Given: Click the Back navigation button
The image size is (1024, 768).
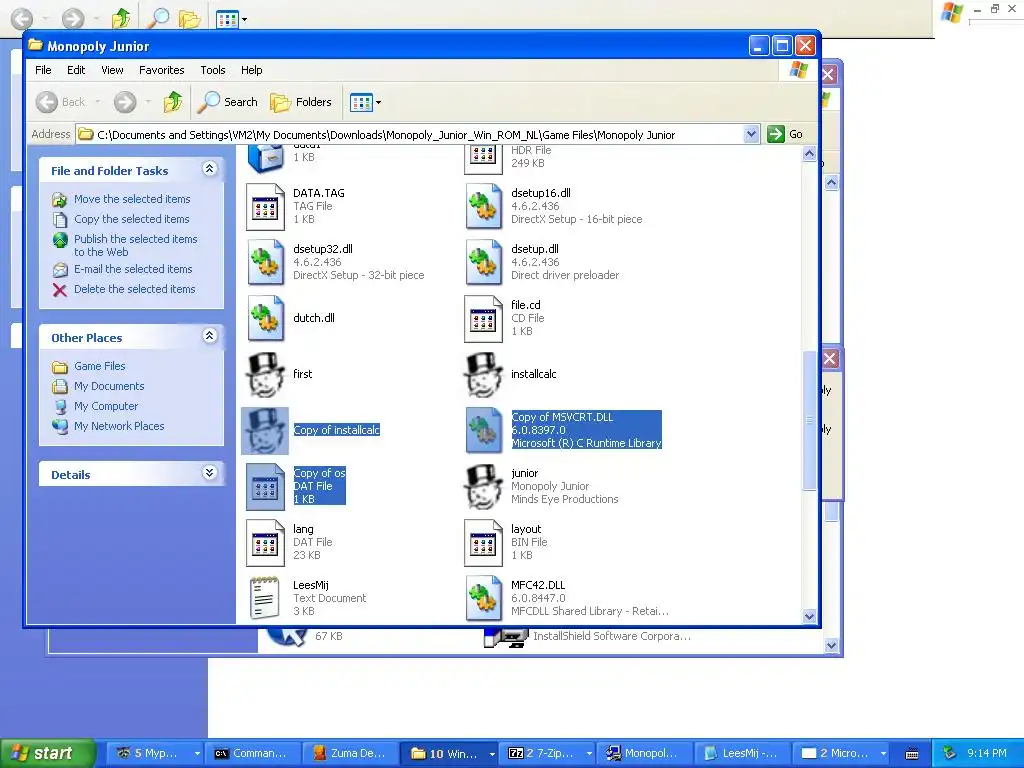Looking at the screenshot, I should tap(61, 102).
